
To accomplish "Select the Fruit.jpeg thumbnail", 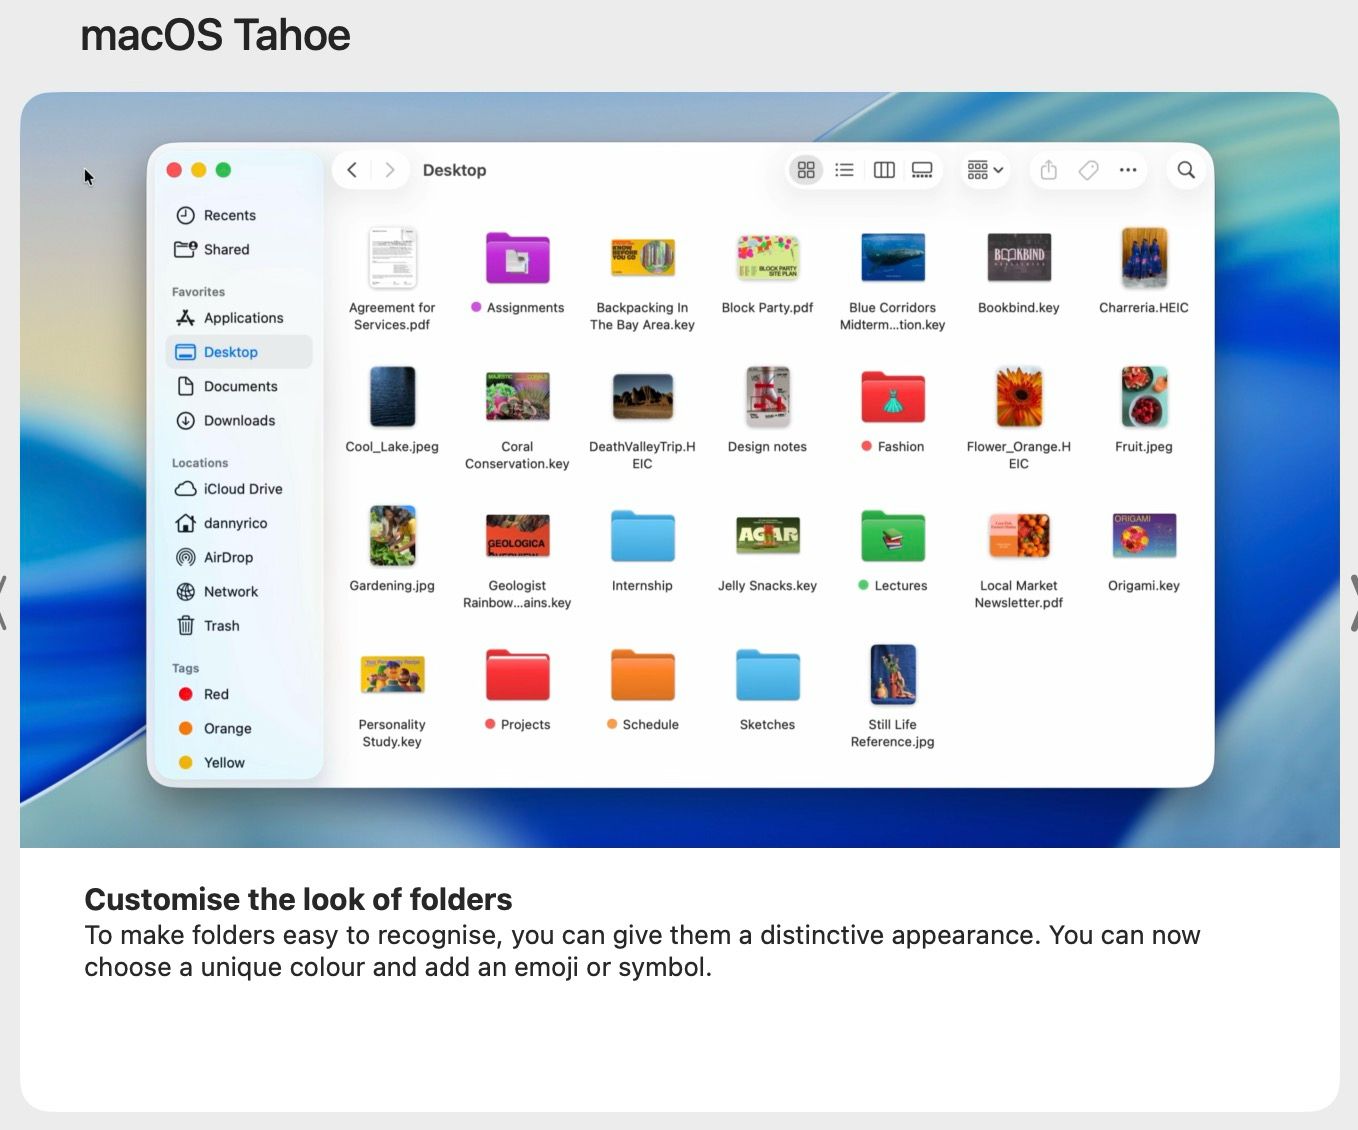I will [1144, 398].
